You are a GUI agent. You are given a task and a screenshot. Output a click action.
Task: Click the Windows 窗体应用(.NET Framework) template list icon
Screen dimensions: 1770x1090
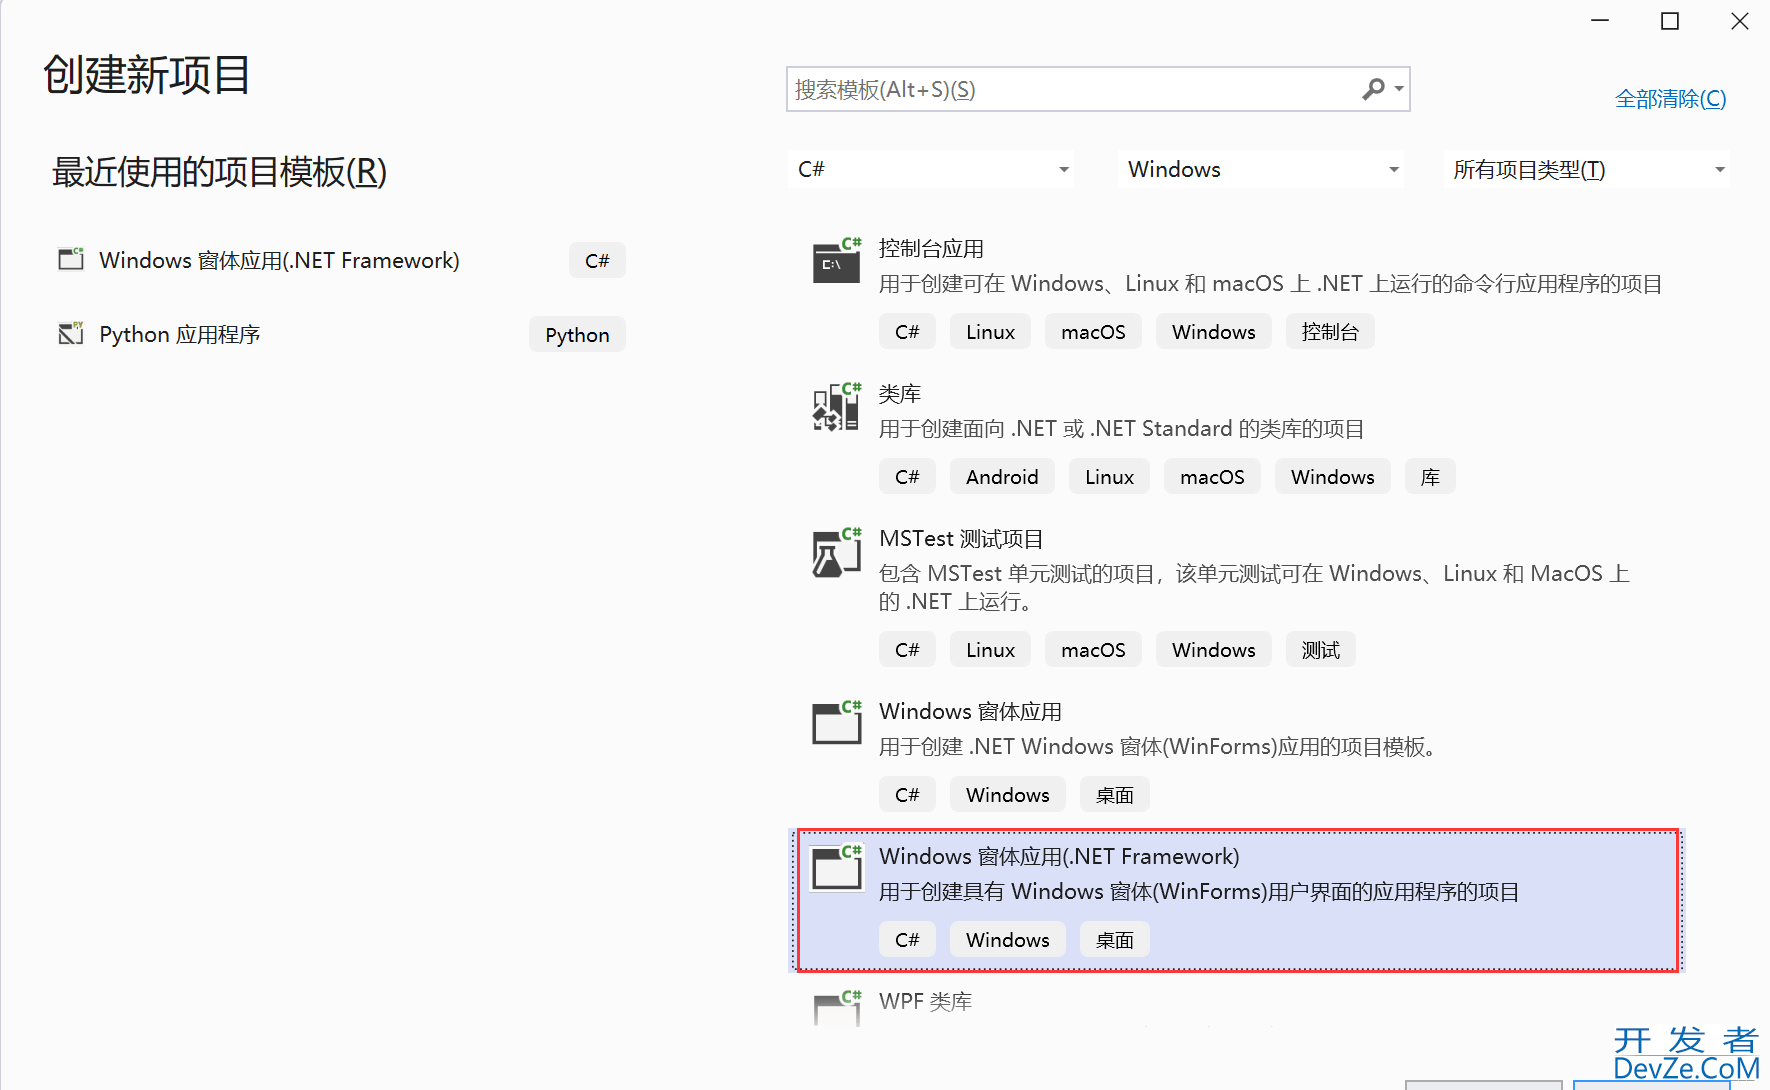tap(837, 867)
